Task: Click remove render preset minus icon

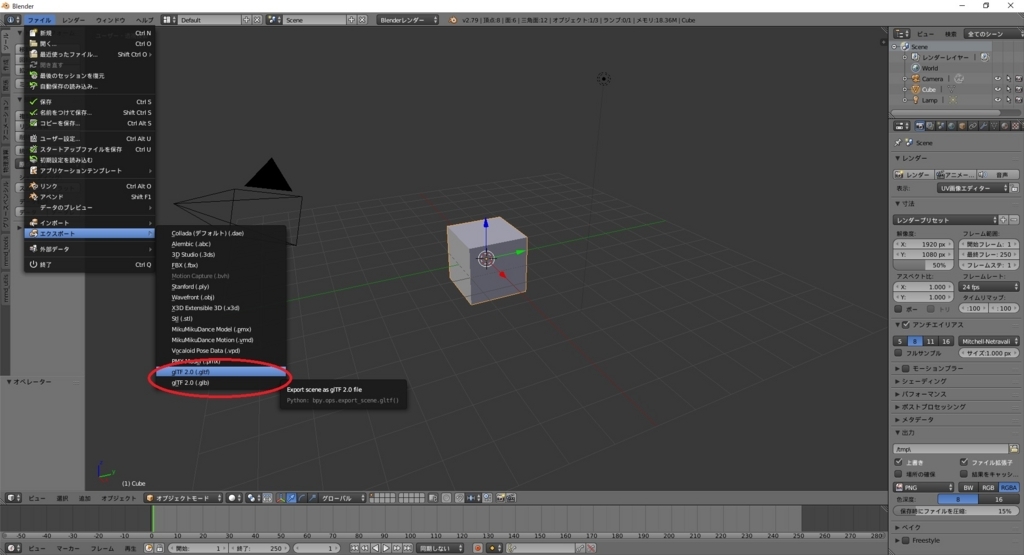Action: click(1014, 220)
